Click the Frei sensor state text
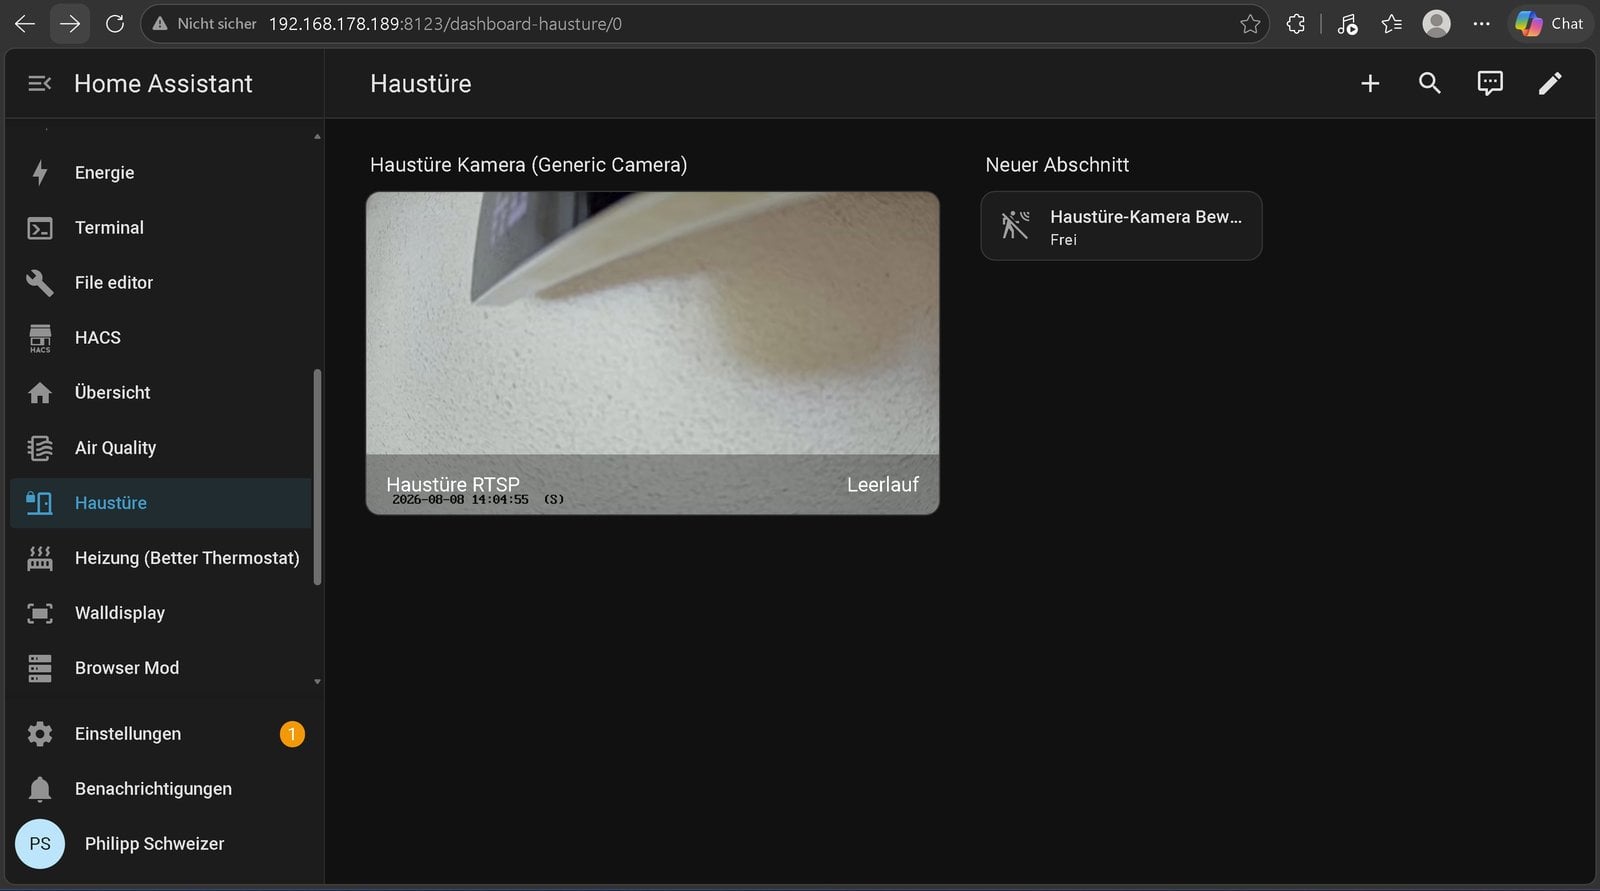 (x=1063, y=240)
